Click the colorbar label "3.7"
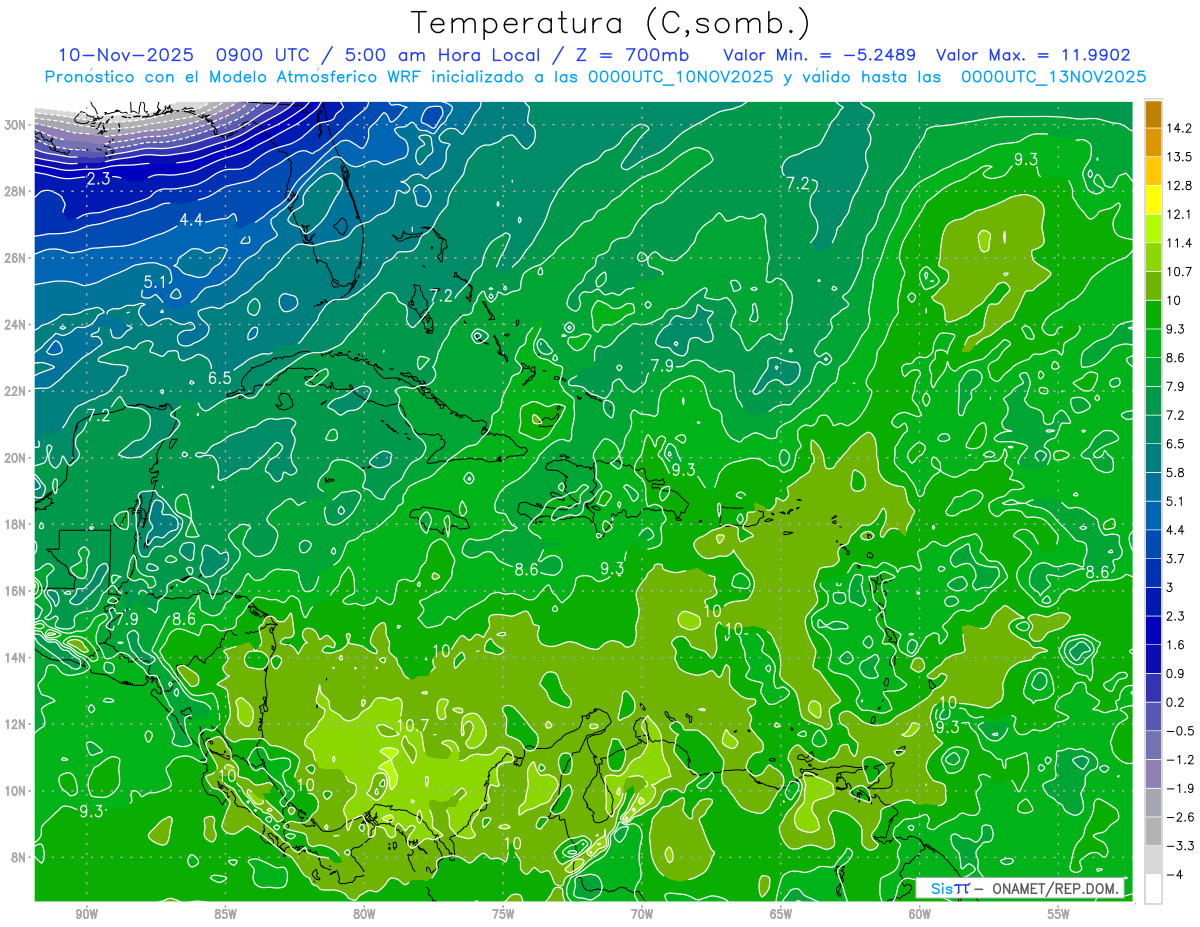 coord(1176,559)
